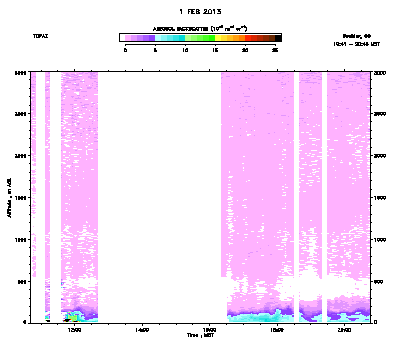The height and width of the screenshot is (360, 400).
Task: Click the aerosol backscatter colorbar title
Action: coord(200,29)
